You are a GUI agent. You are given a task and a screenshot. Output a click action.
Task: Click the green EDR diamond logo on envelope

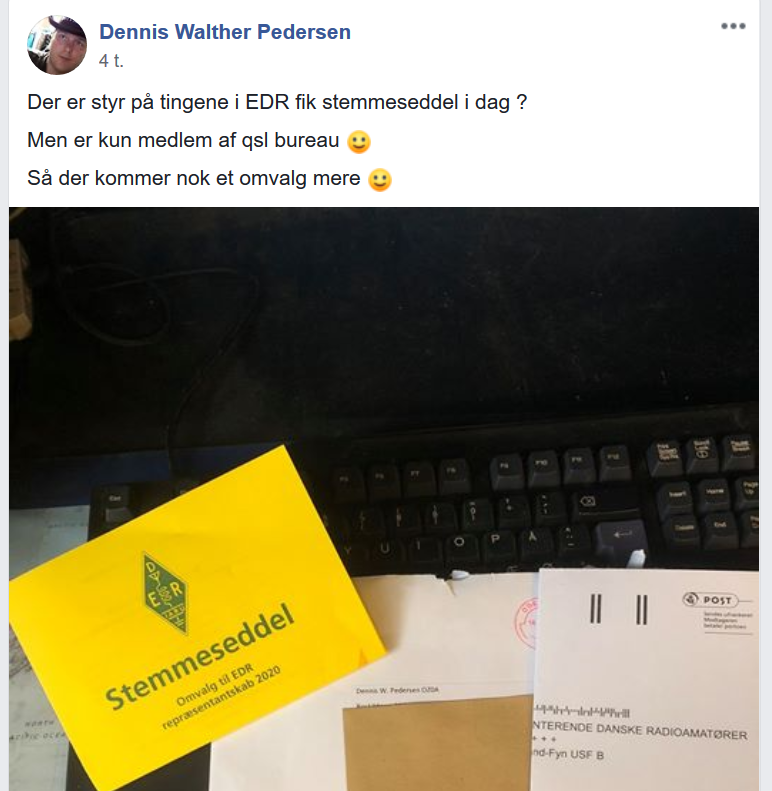(166, 593)
